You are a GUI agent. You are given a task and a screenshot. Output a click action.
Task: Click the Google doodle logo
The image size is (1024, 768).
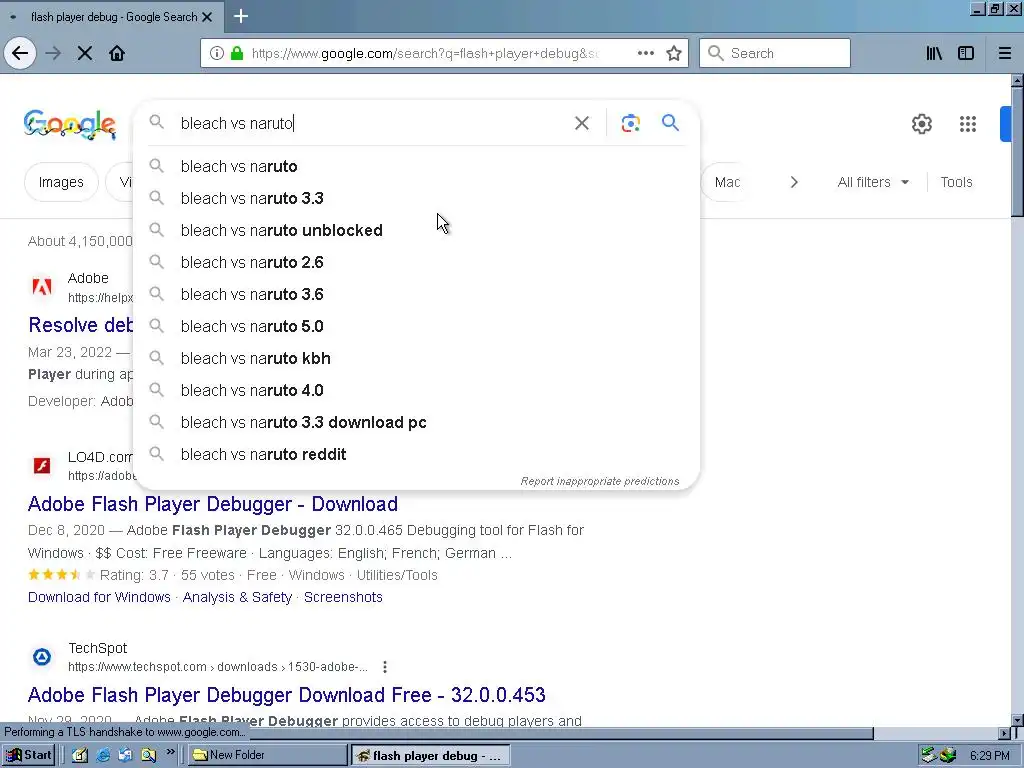pos(70,123)
